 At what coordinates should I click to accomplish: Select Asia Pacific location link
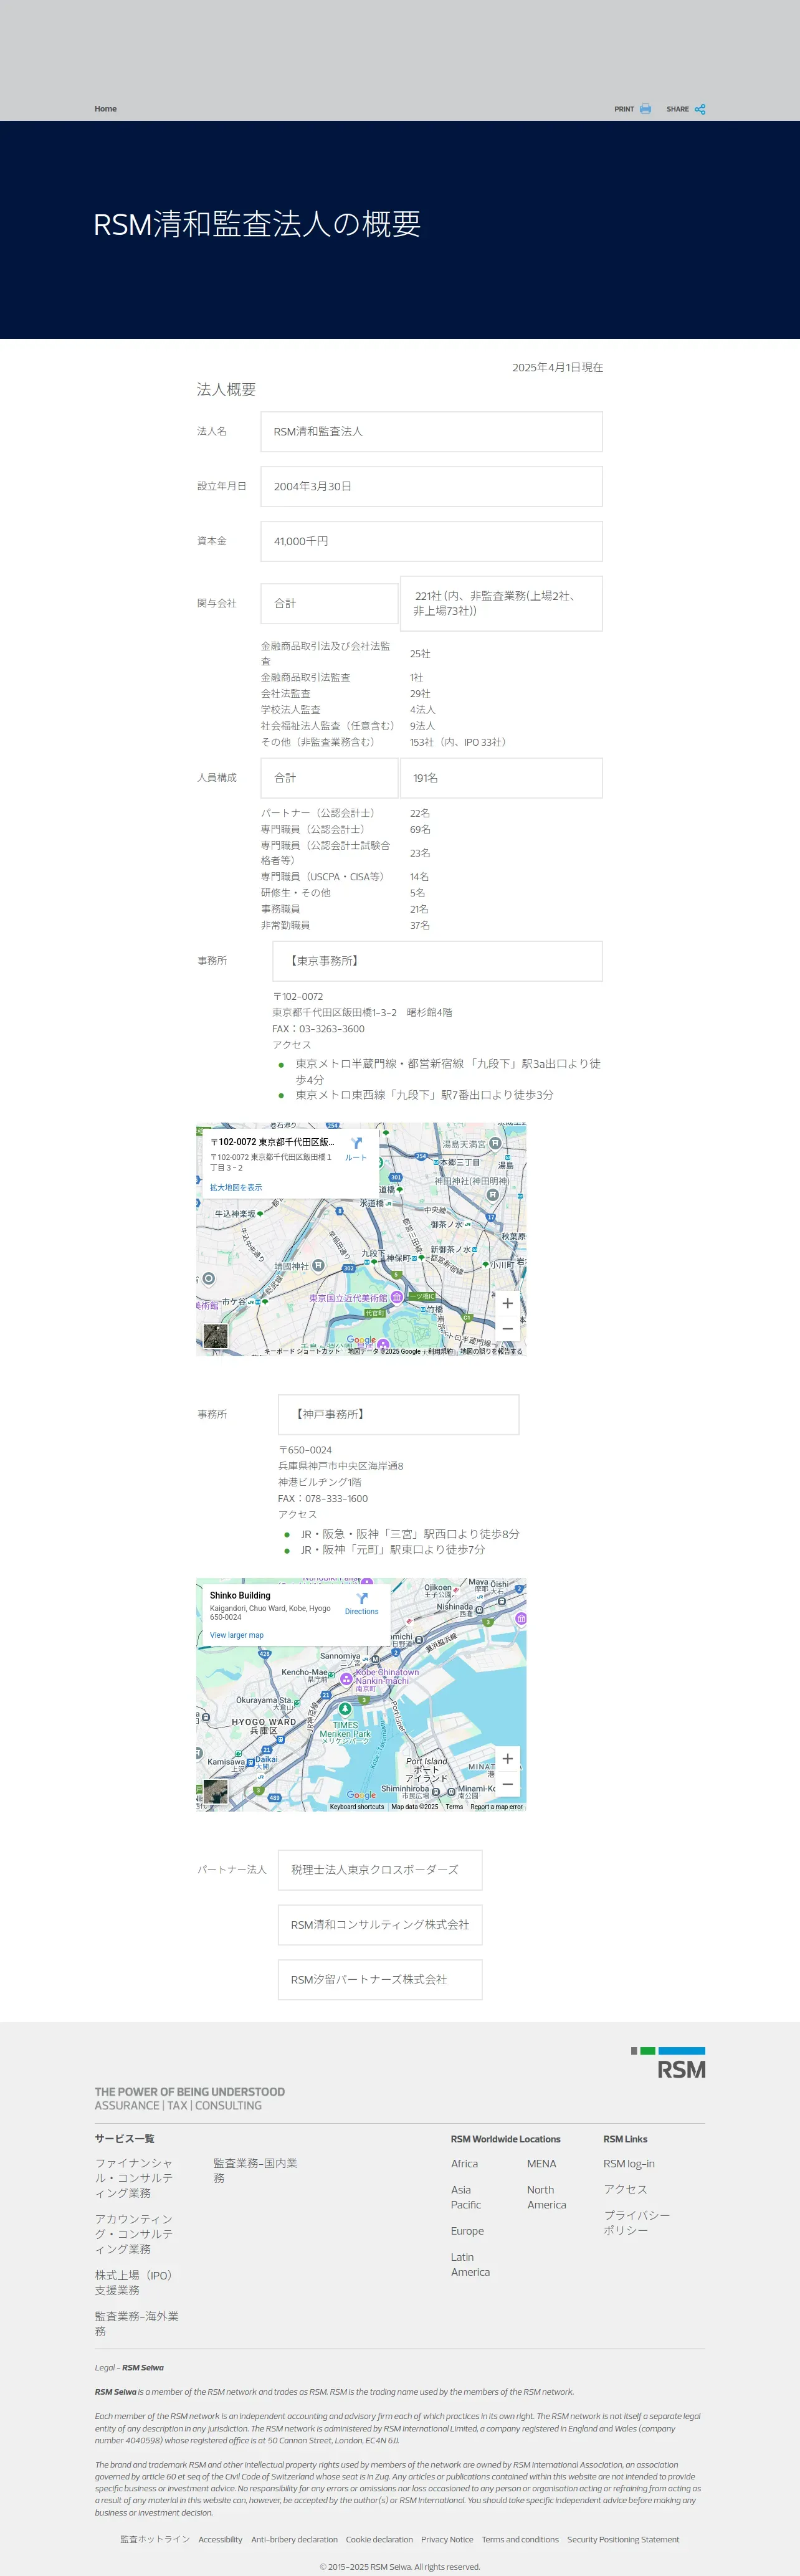(x=466, y=2197)
